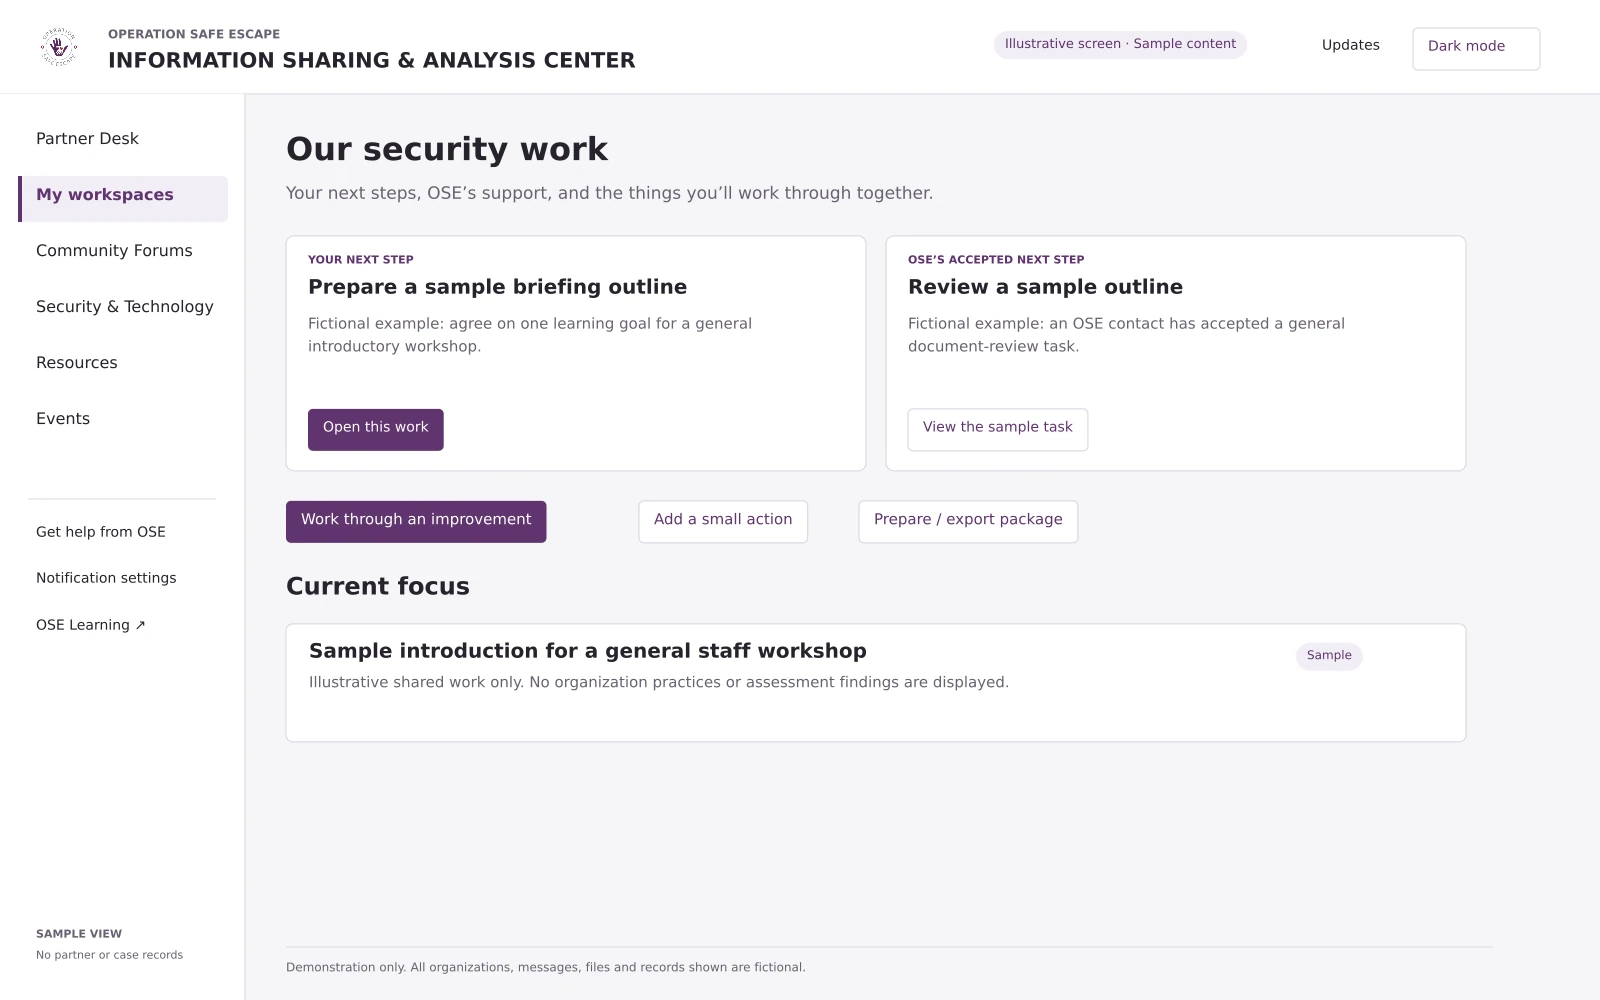
Task: Click the Operation Safe Escape logo
Action: pos(59,47)
